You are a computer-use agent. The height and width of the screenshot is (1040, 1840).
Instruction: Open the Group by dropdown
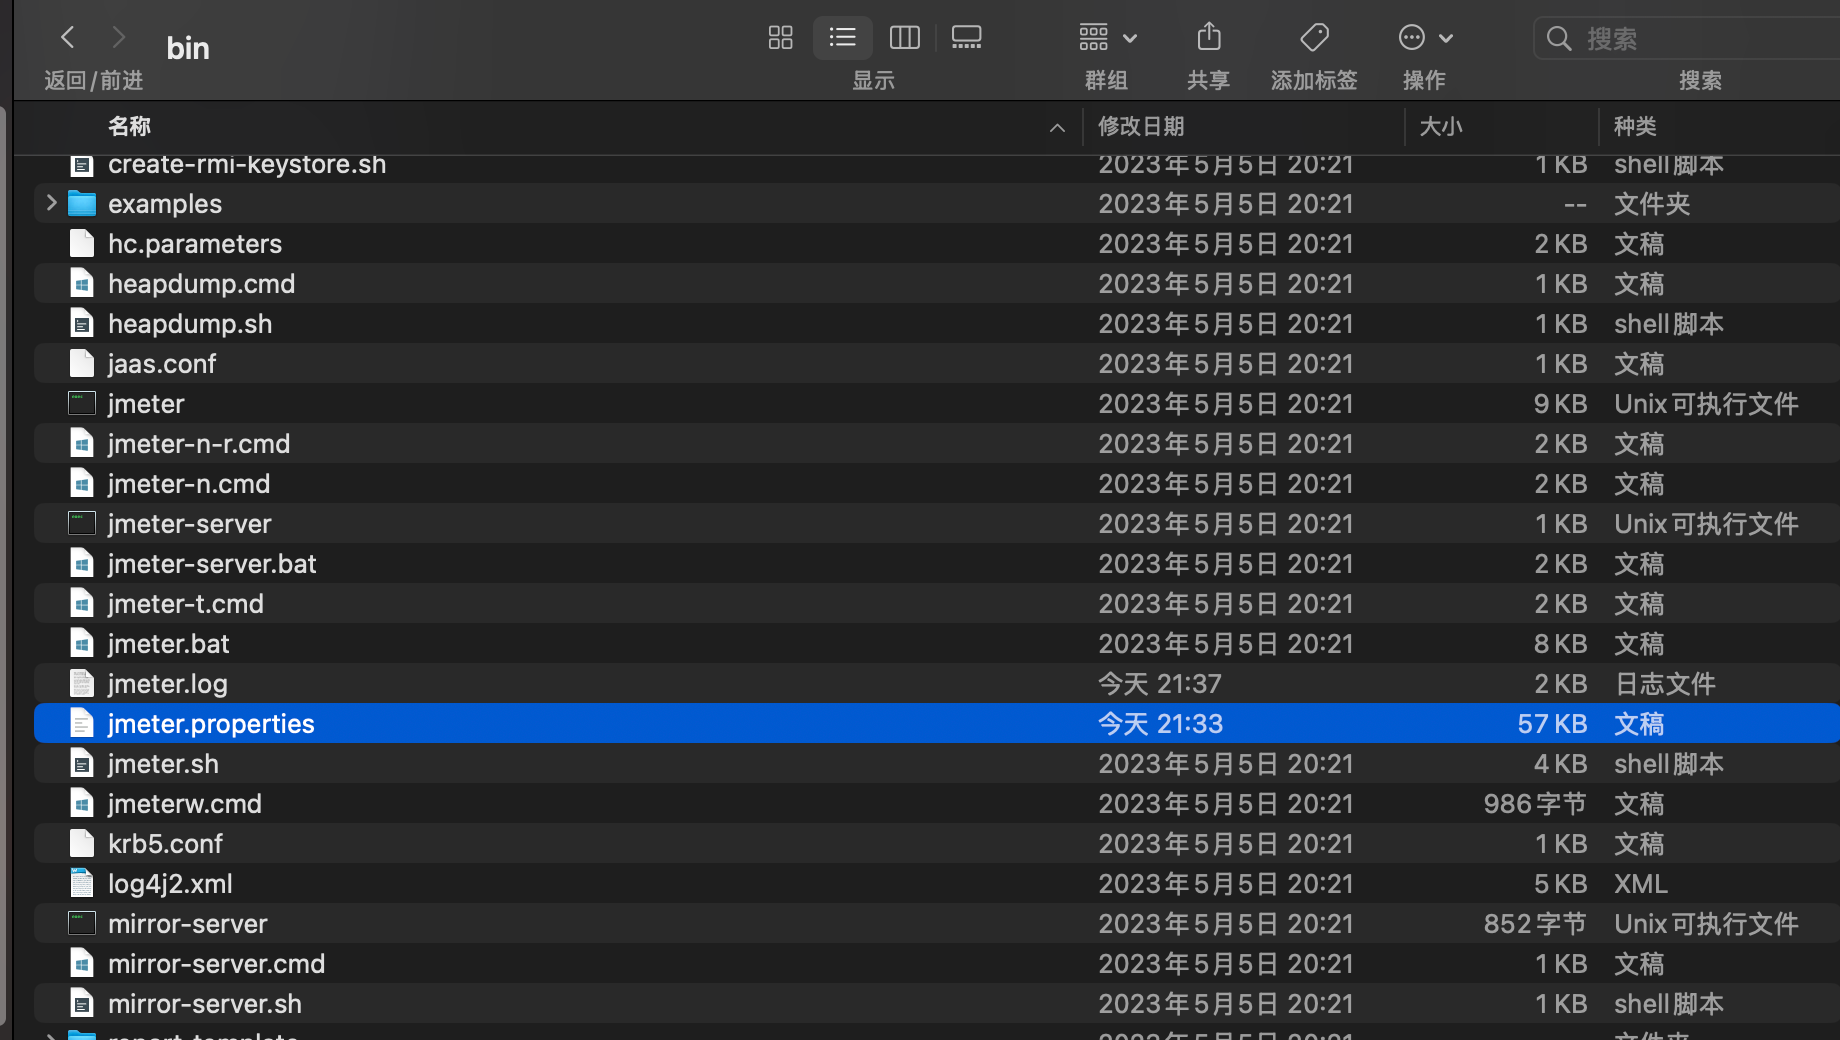click(1108, 38)
